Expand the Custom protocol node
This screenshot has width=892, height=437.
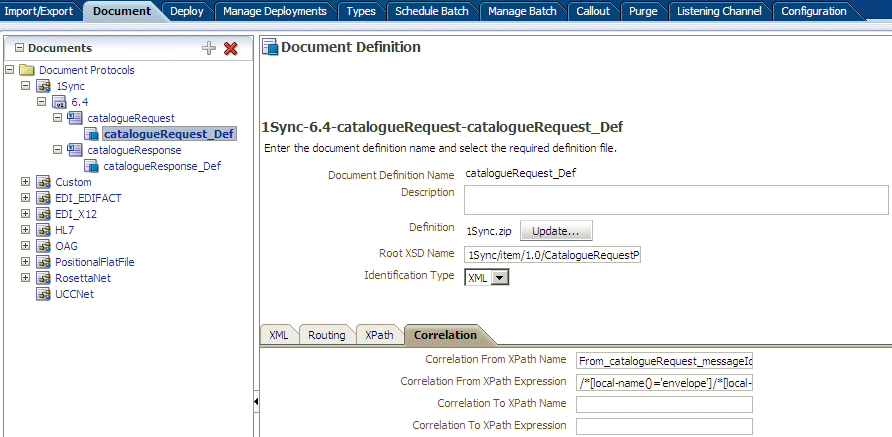25,182
